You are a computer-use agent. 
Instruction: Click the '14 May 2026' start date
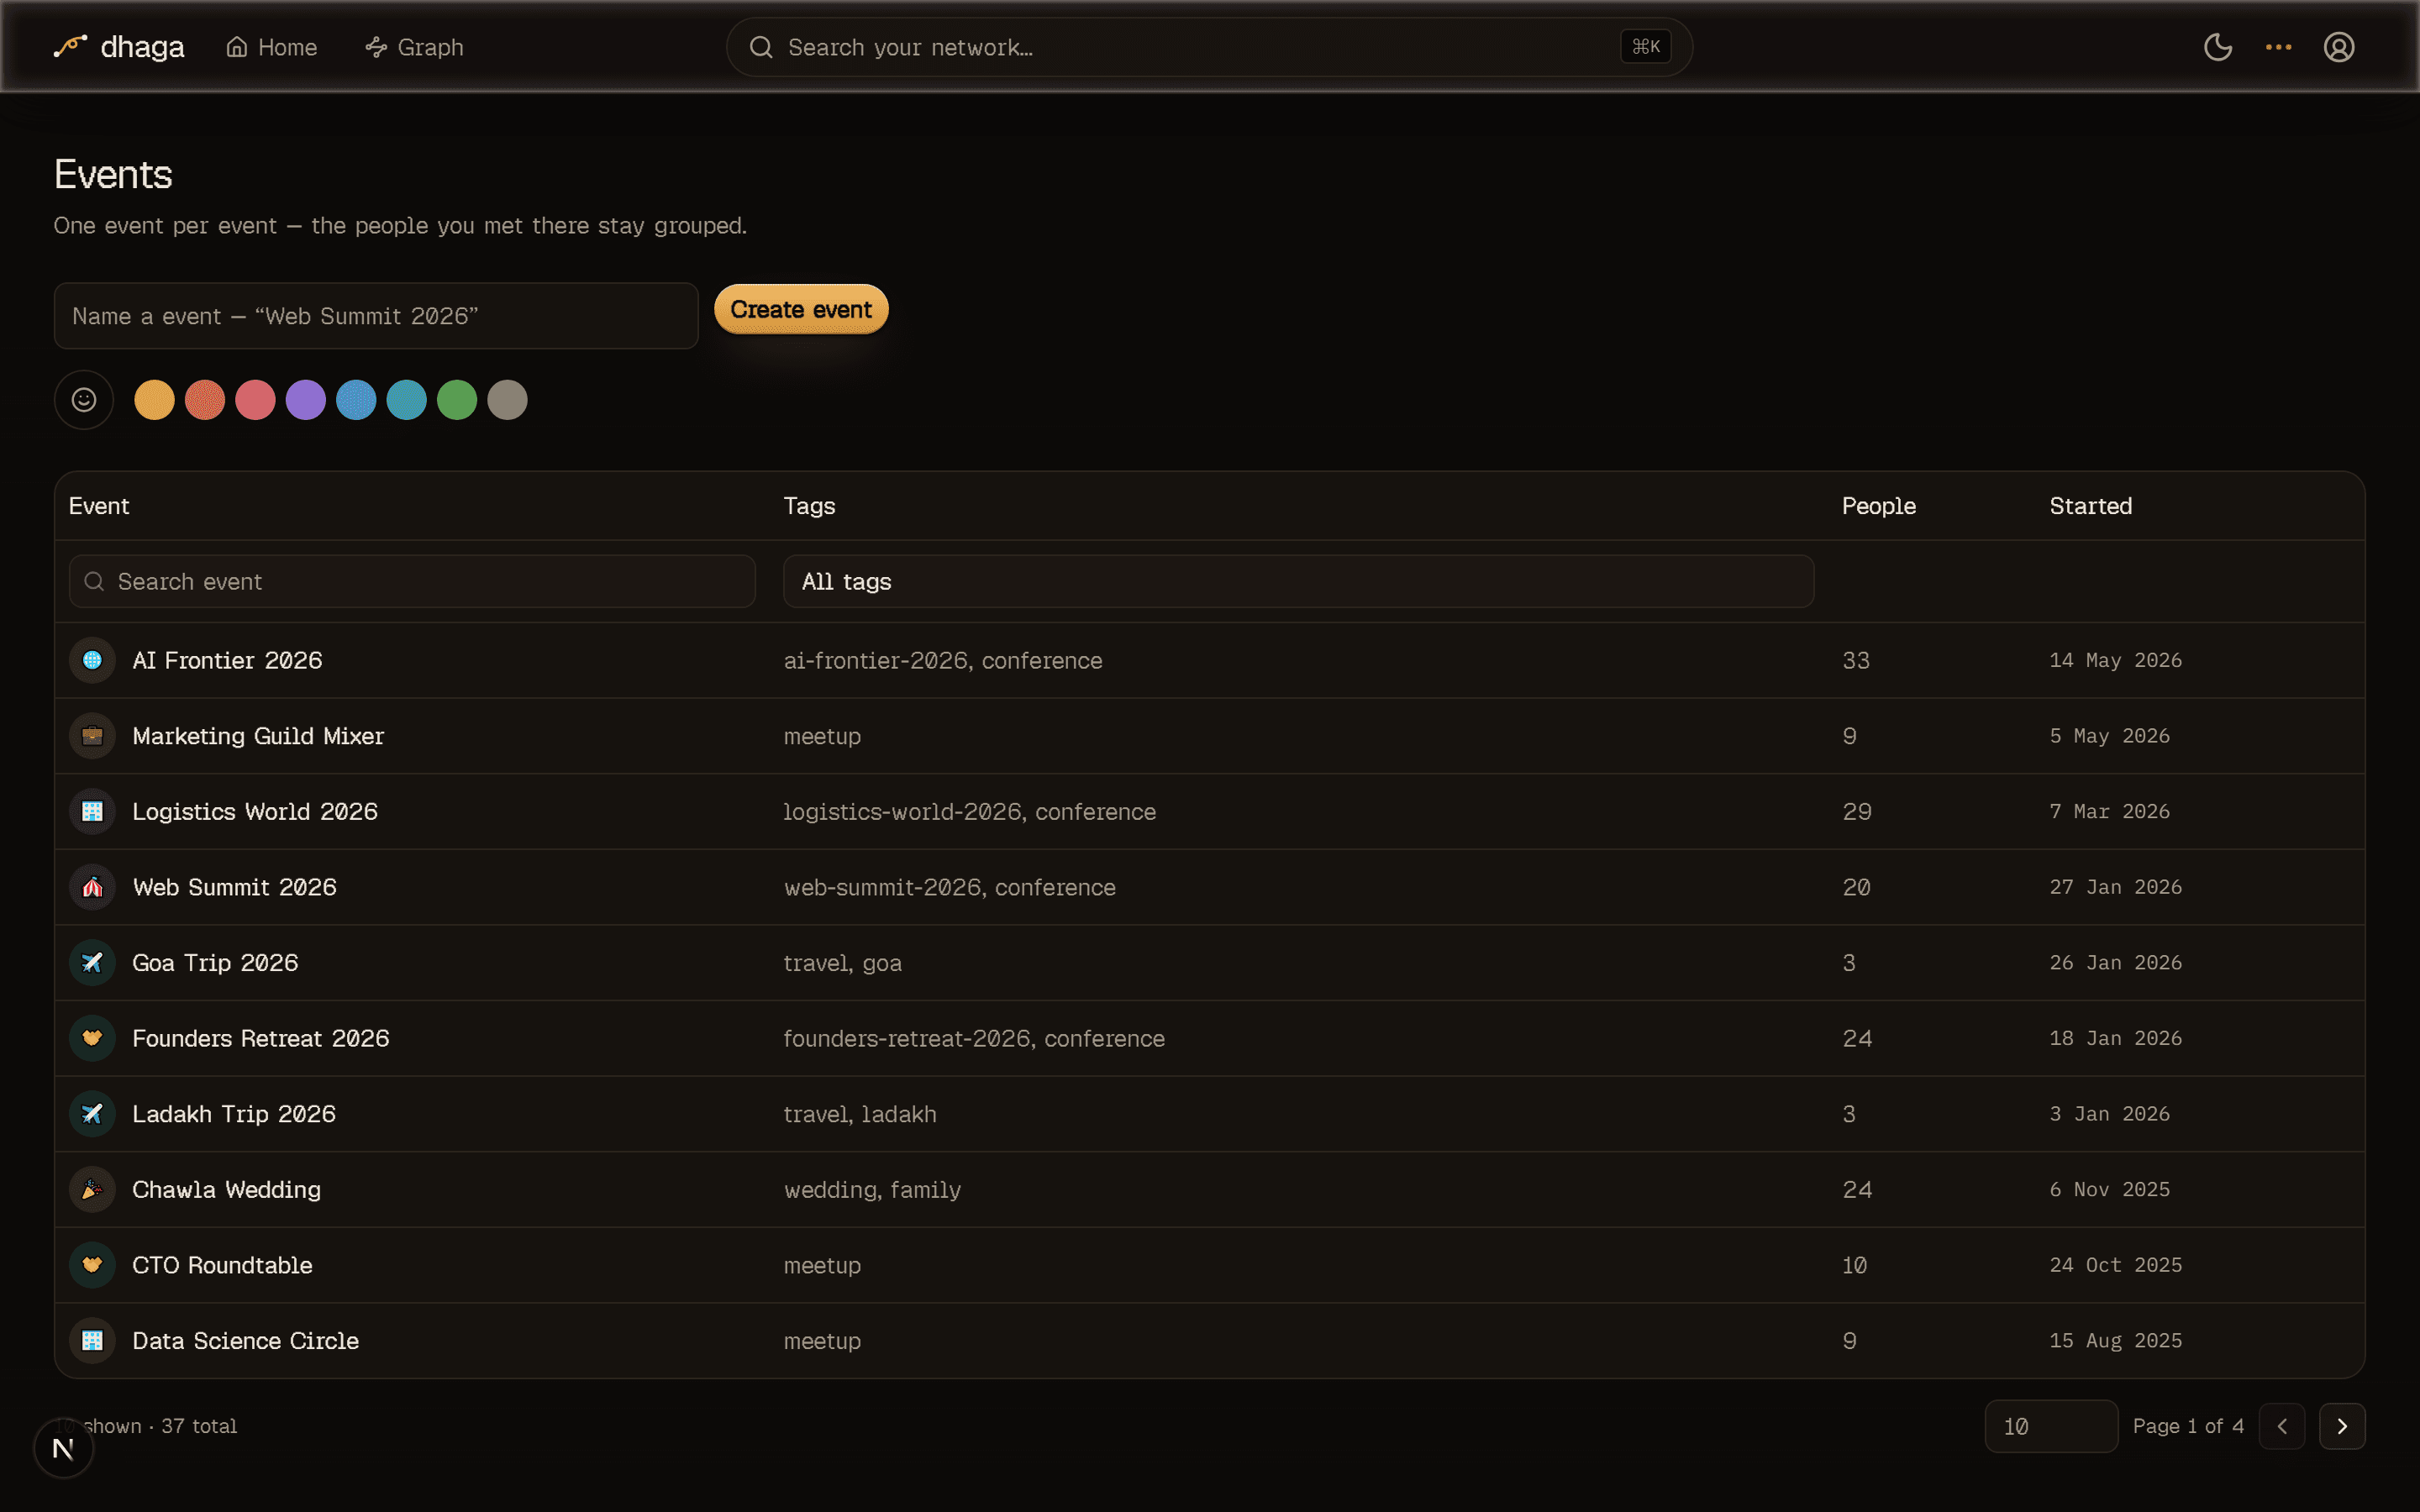pyautogui.click(x=2115, y=660)
